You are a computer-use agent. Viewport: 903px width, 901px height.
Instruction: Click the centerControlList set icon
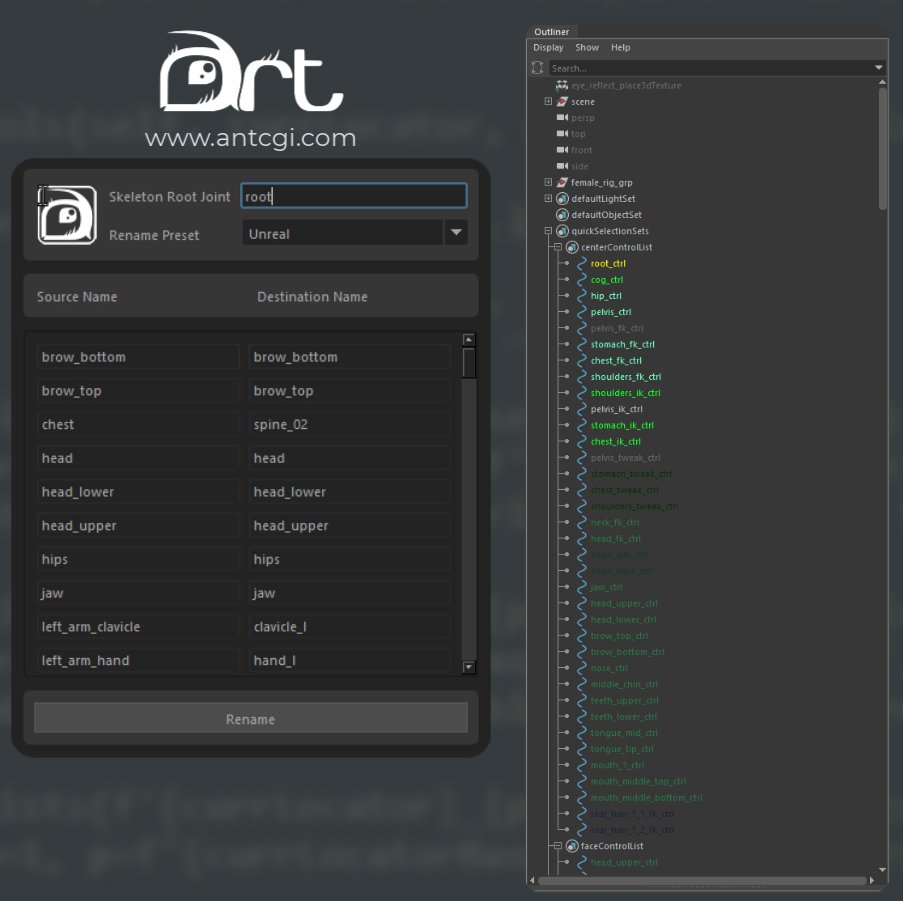tap(572, 247)
